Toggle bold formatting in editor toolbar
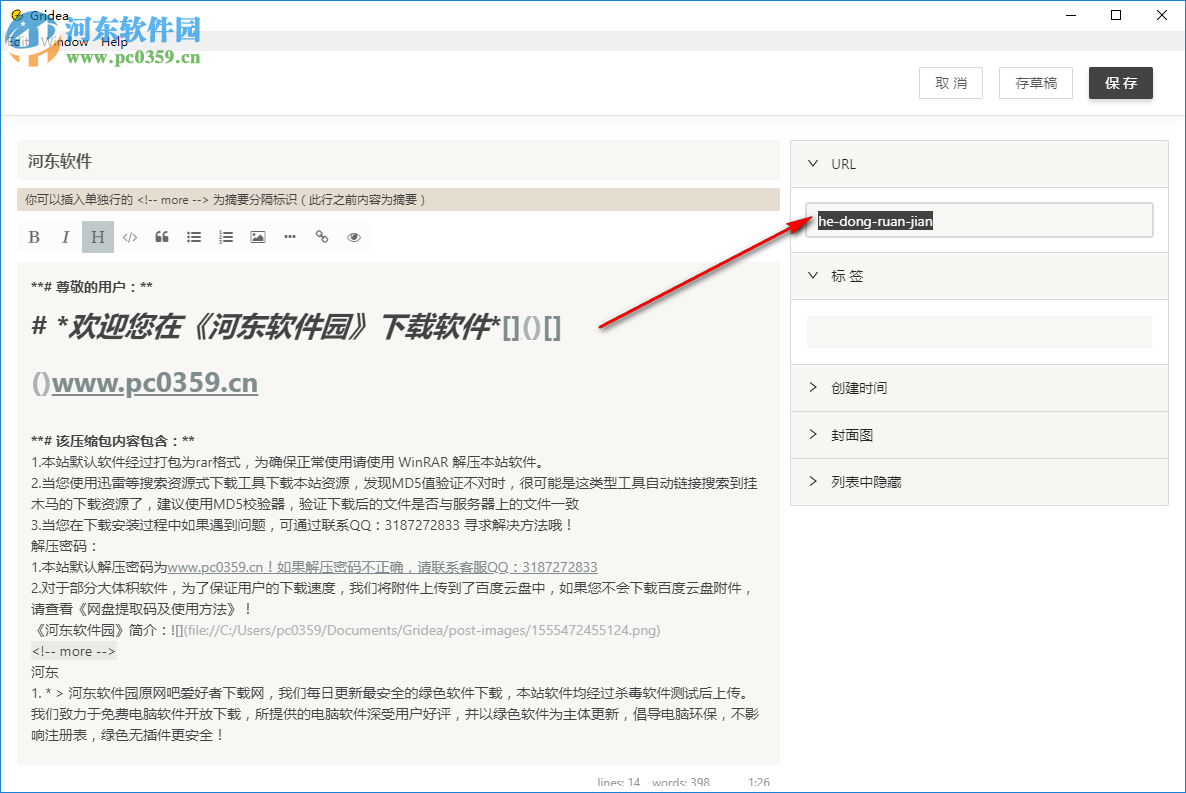 click(x=34, y=237)
